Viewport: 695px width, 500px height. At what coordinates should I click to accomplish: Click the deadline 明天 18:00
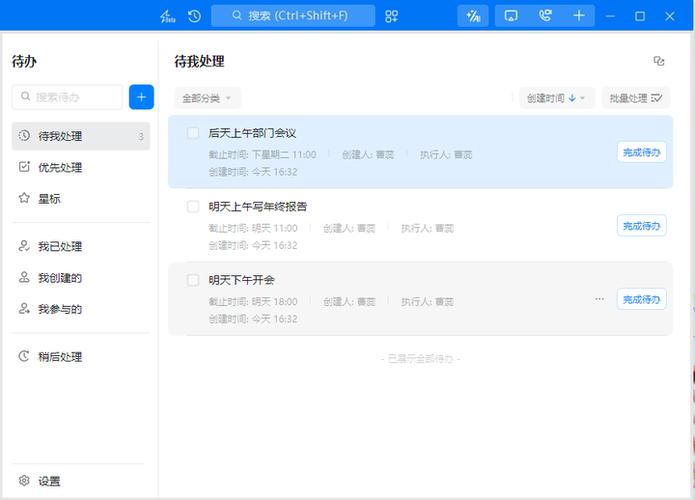274,302
